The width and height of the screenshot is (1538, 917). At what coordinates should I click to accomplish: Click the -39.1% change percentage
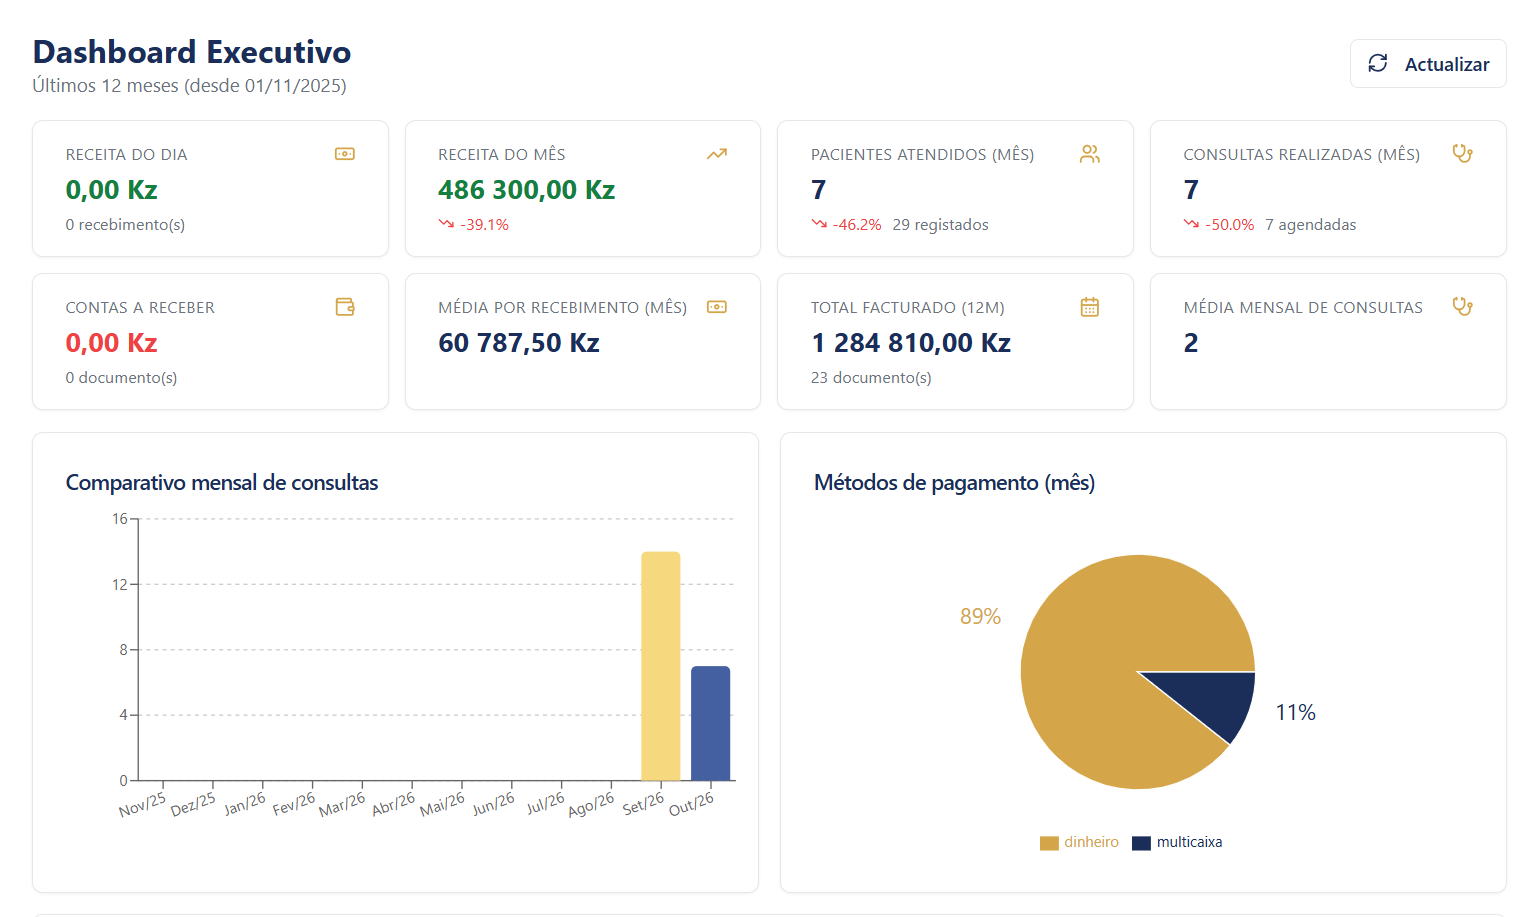click(x=484, y=225)
